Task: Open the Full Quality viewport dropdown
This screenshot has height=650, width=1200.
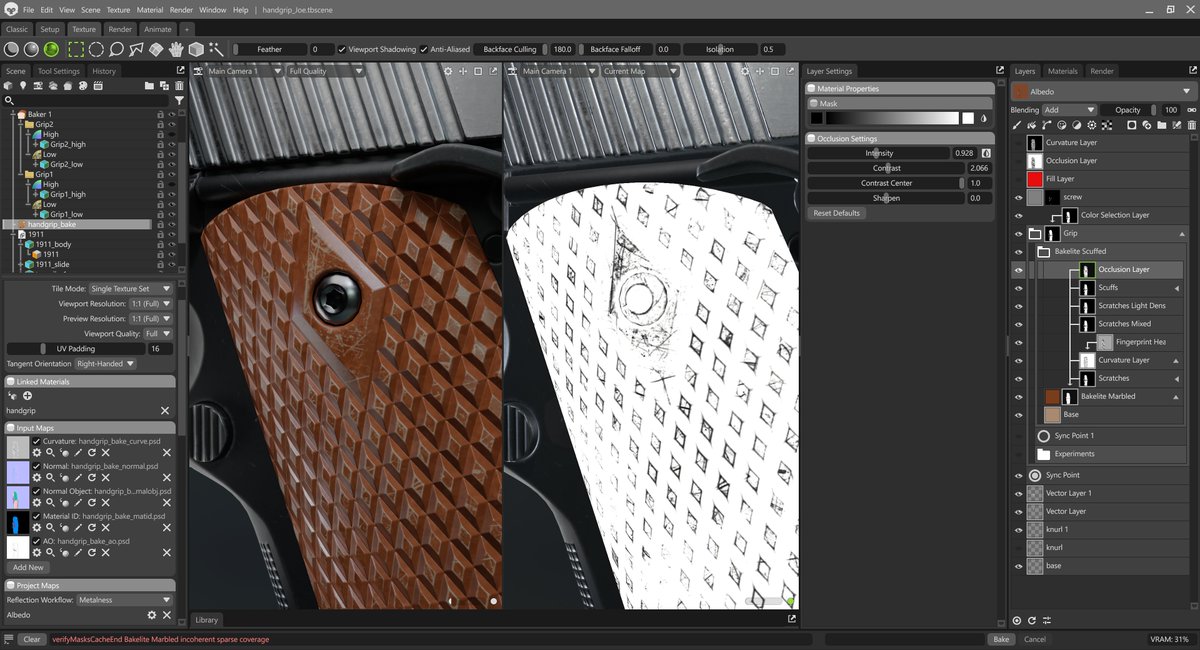Action: [325, 71]
